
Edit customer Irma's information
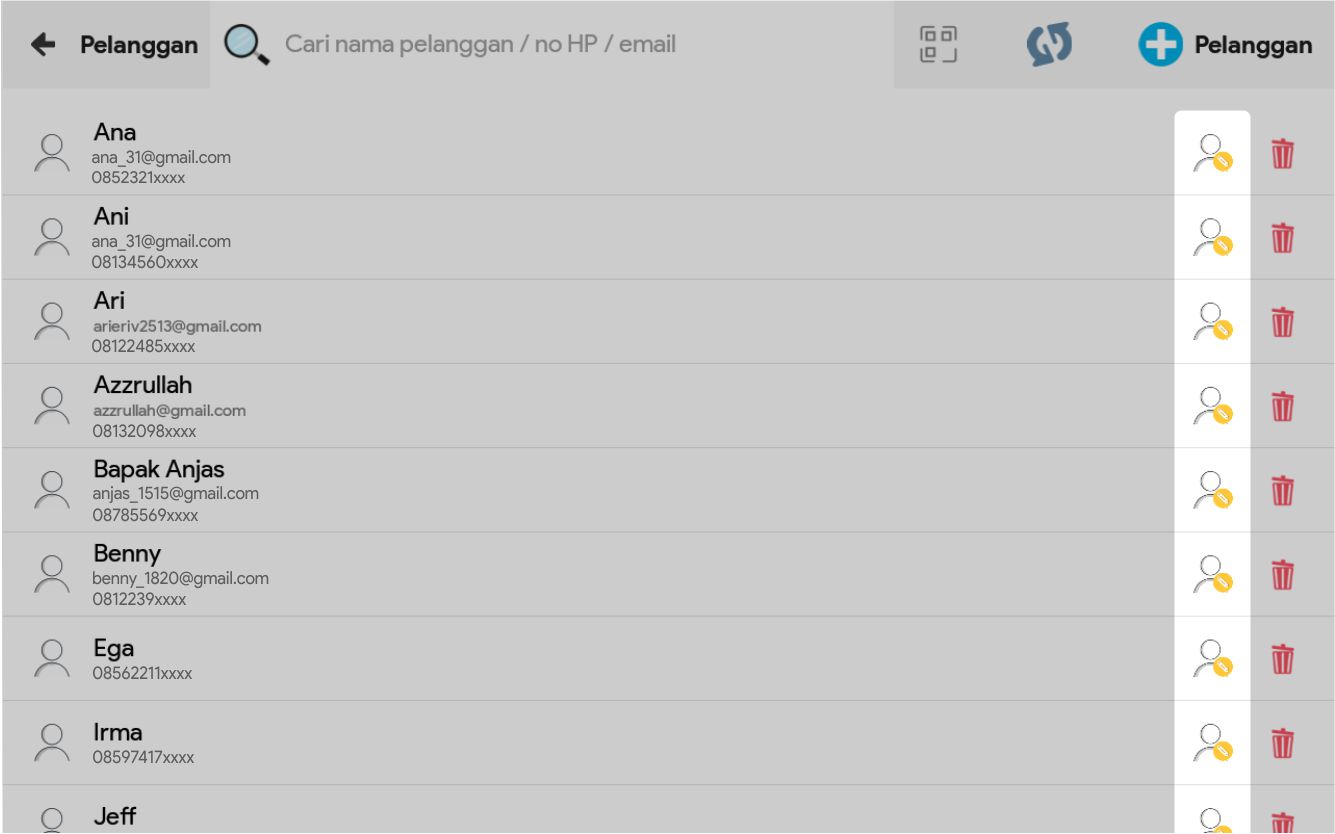(x=1212, y=743)
